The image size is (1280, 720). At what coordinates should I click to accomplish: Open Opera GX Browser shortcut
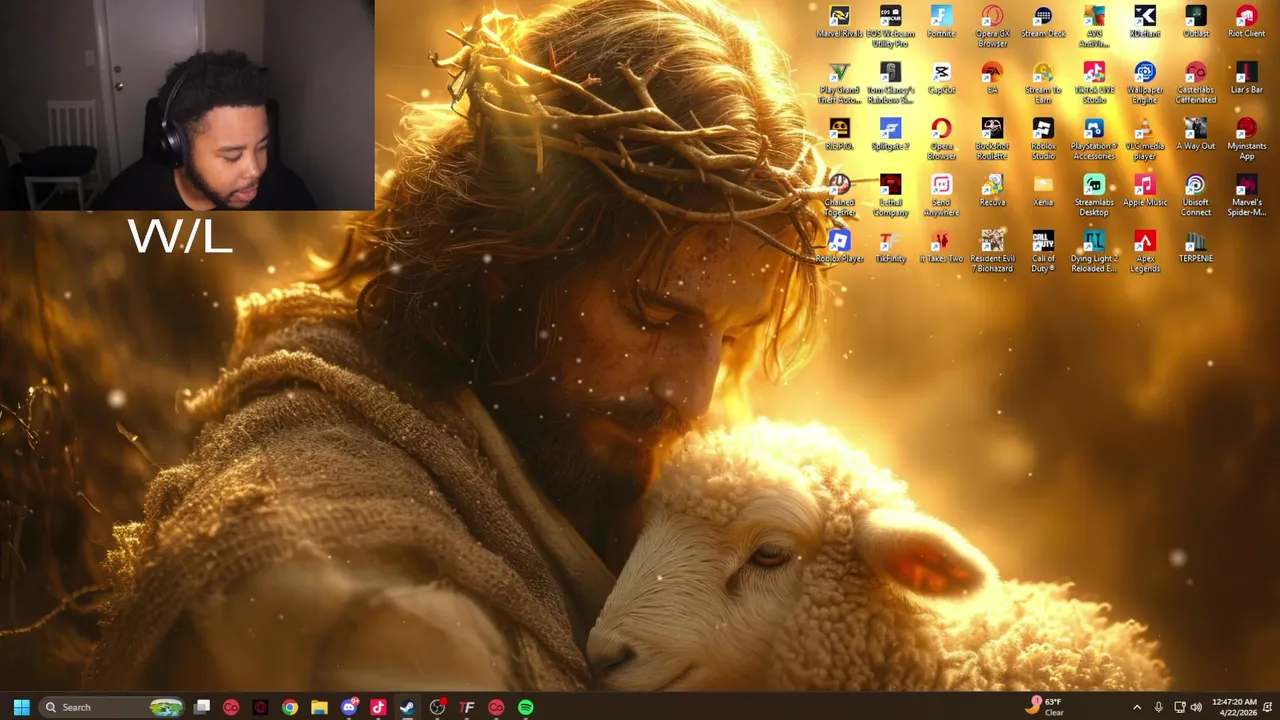click(992, 27)
